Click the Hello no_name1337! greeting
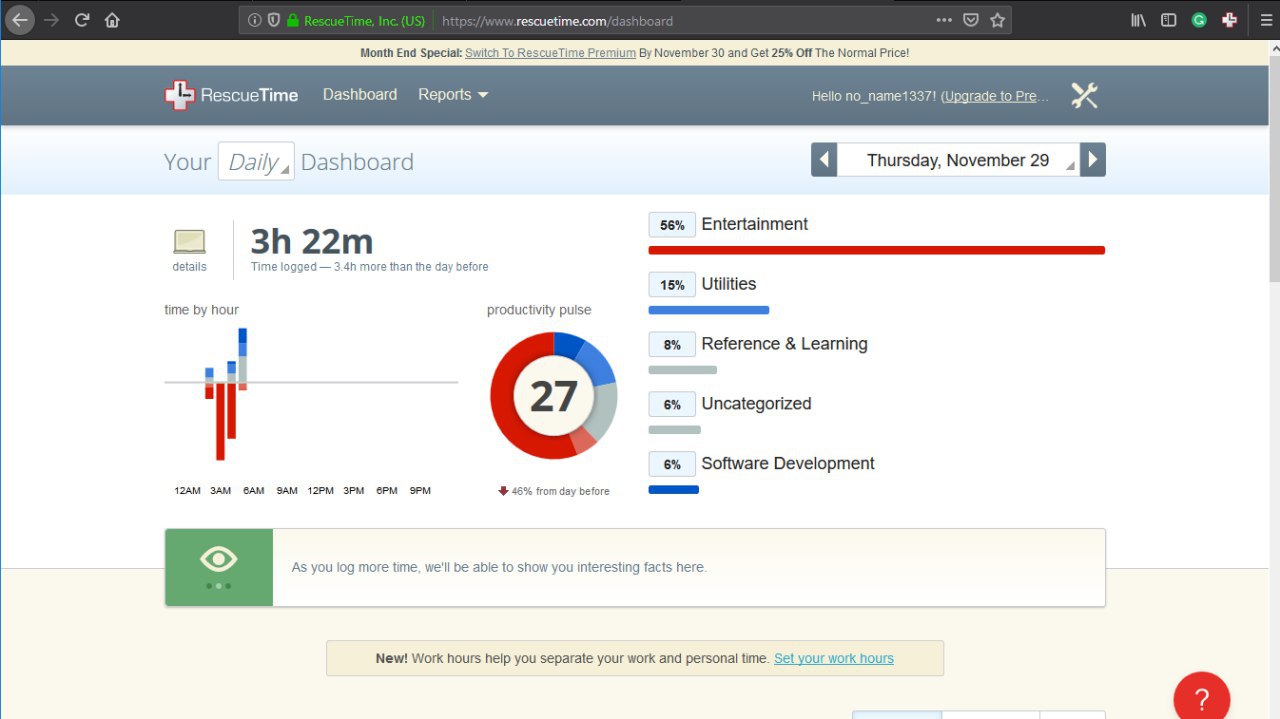The width and height of the screenshot is (1280, 719). 874,96
